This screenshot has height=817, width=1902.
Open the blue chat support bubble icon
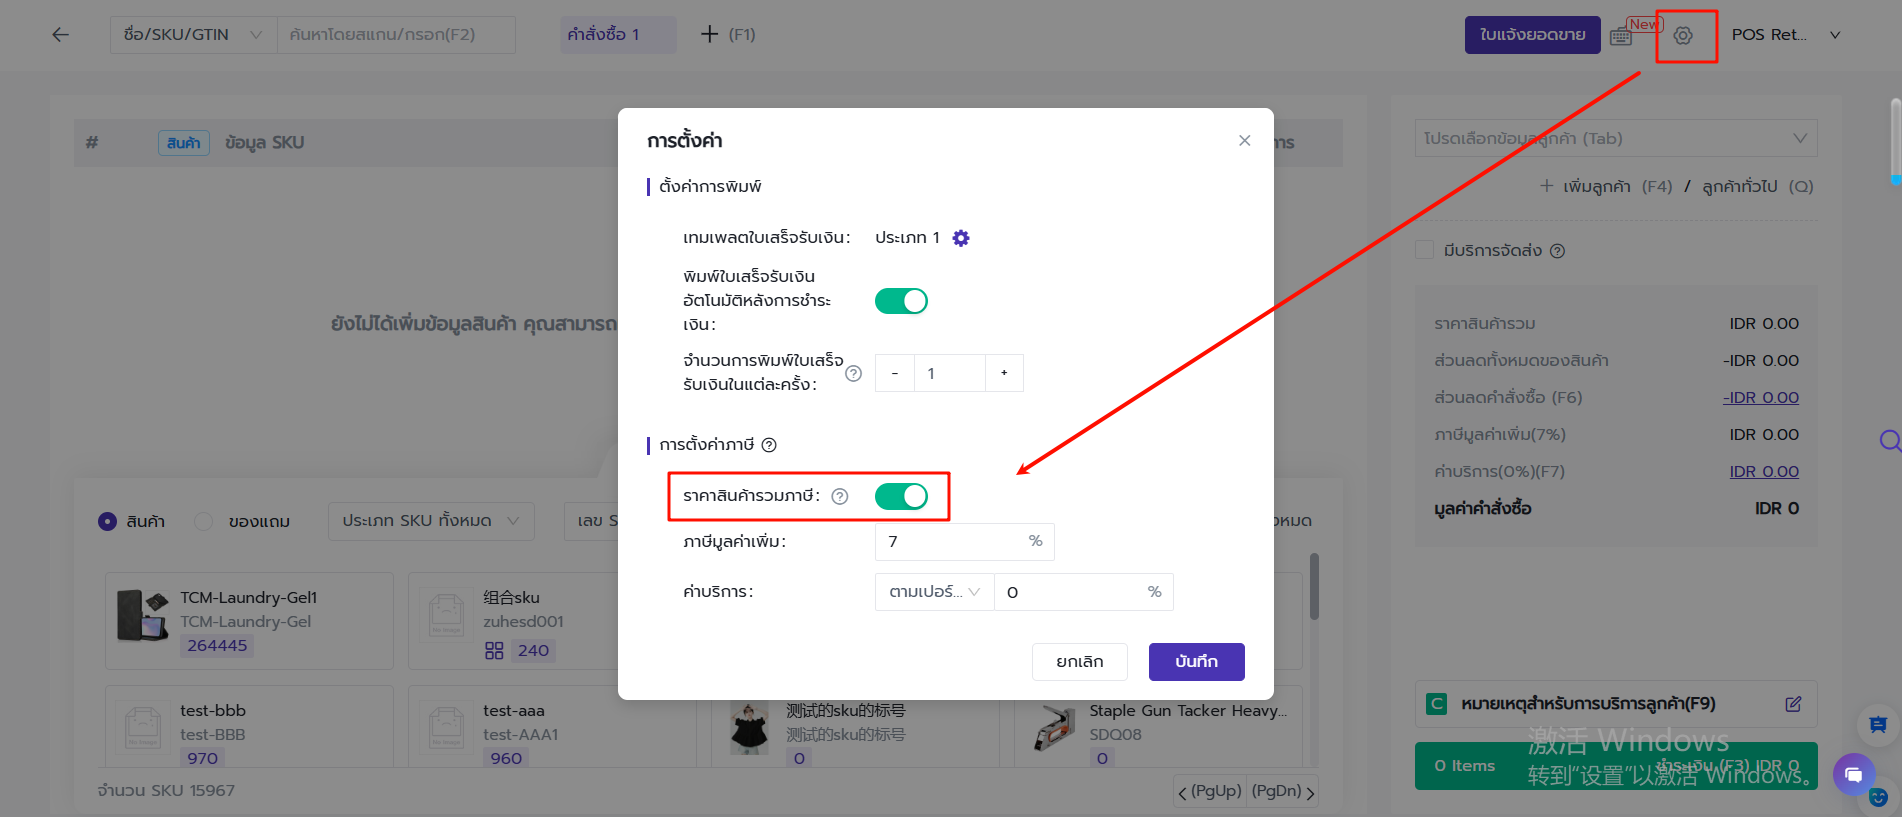click(1853, 774)
